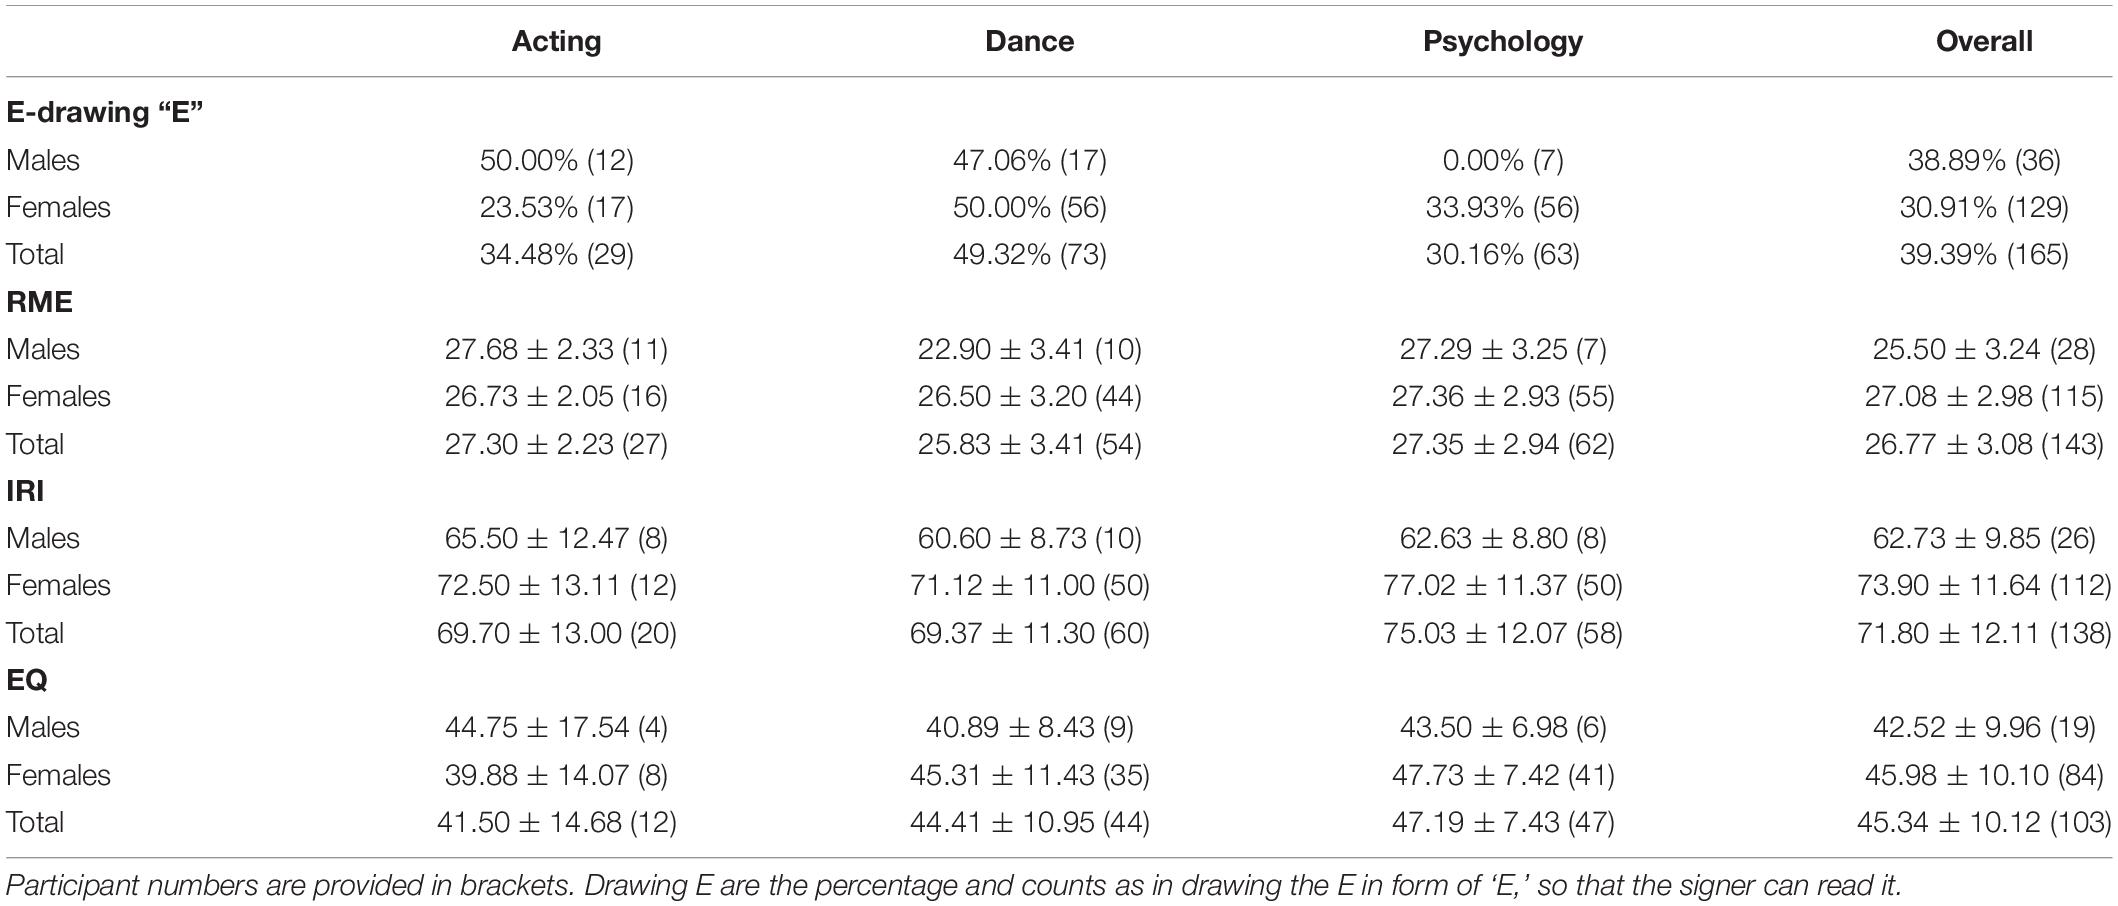Click the Acting column header
This screenshot has width=2118, height=906.
(x=556, y=41)
